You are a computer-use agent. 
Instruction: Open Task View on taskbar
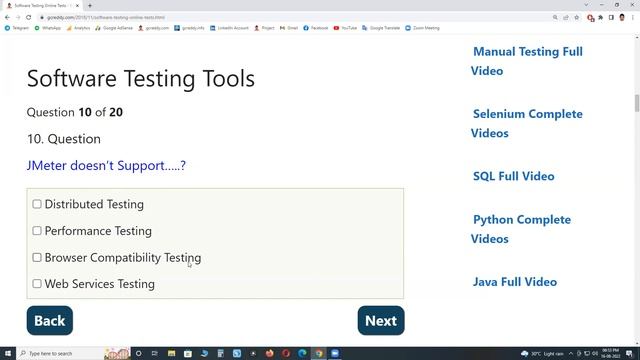pyautogui.click(x=155, y=353)
